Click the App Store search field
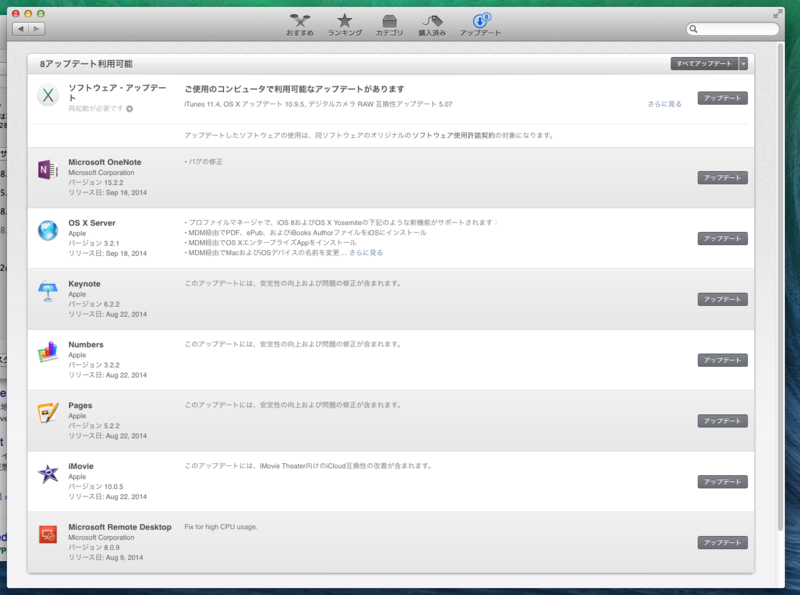Viewport: 800px width, 595px height. (732, 29)
